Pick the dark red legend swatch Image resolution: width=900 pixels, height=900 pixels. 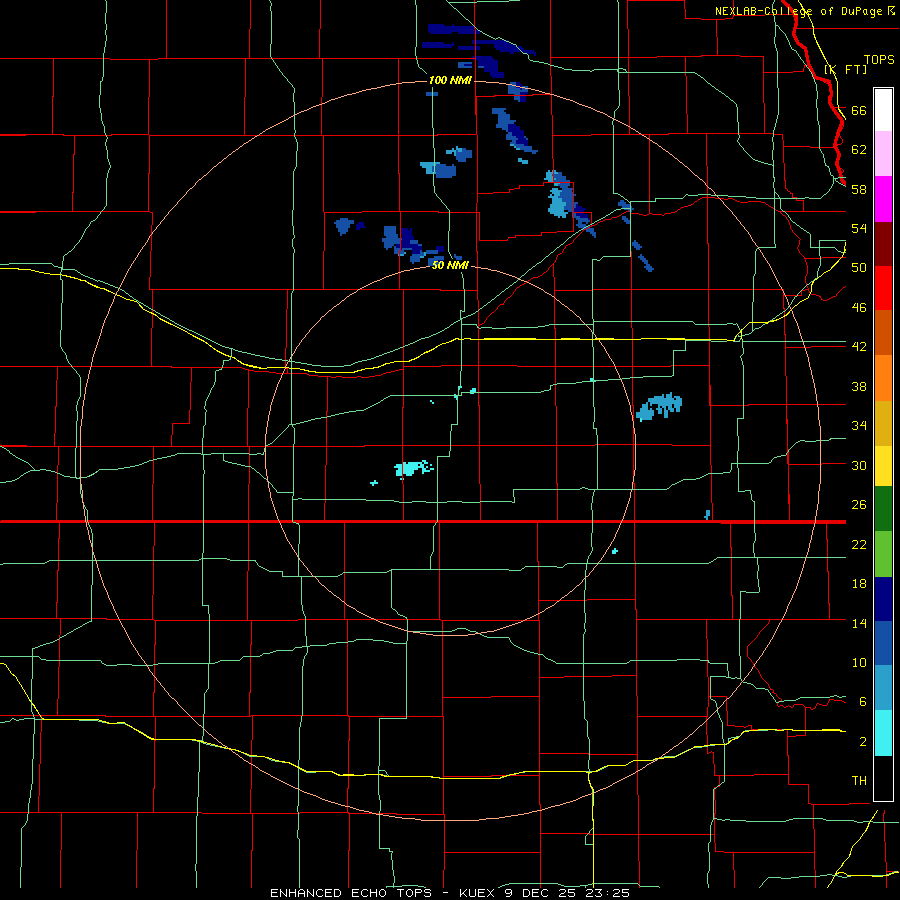883,244
